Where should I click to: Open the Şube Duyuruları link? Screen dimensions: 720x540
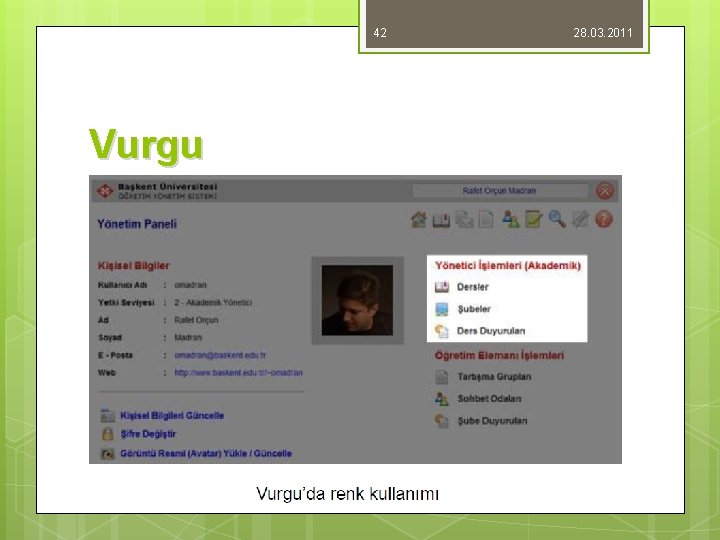pyautogui.click(x=492, y=421)
